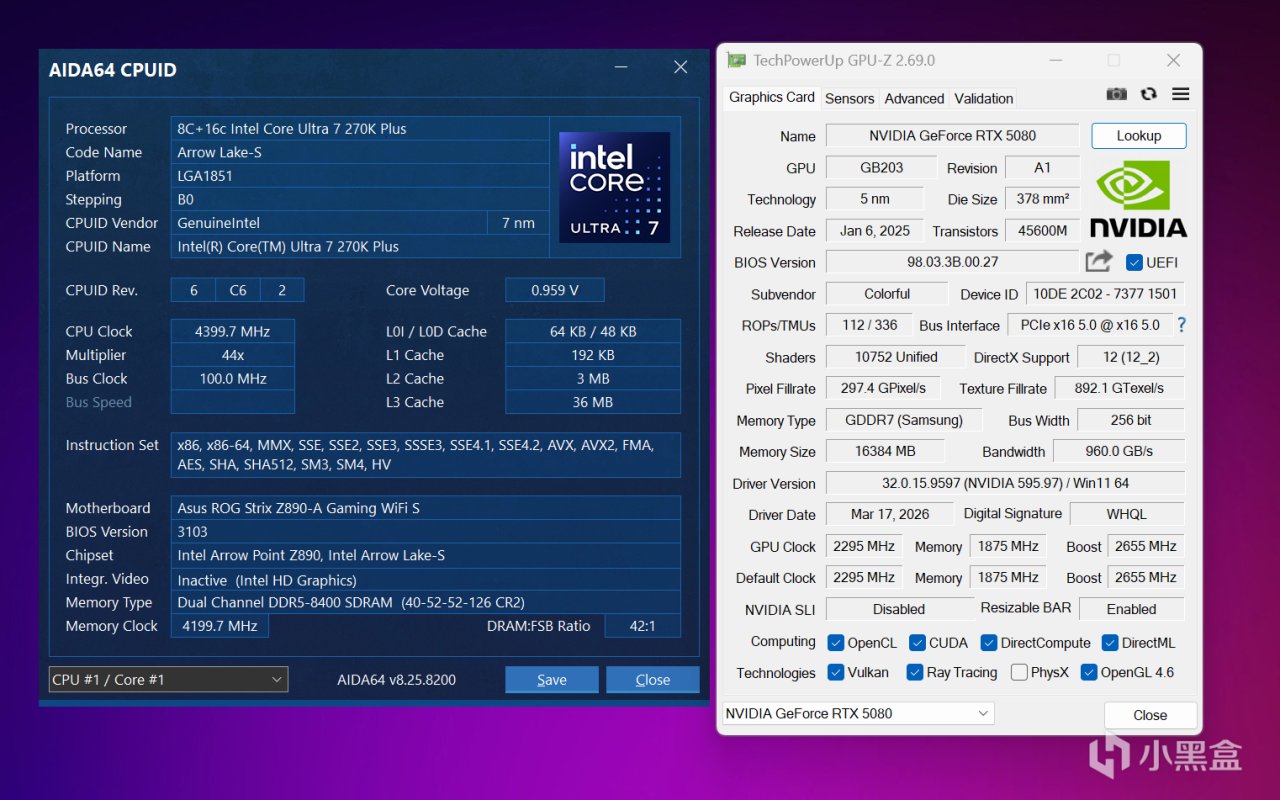Toggle the CUDA checkbox
The image size is (1280, 800).
[917, 643]
